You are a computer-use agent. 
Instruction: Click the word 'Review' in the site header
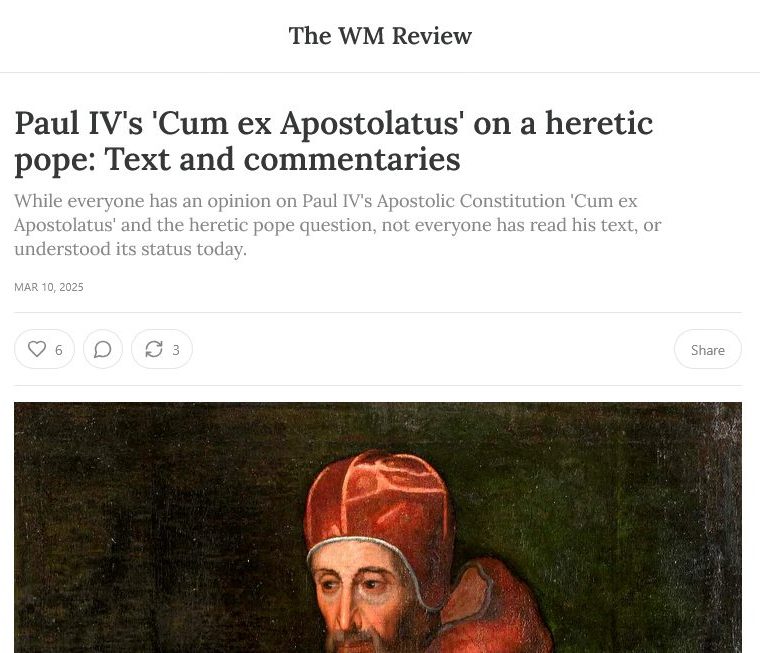[x=431, y=35]
